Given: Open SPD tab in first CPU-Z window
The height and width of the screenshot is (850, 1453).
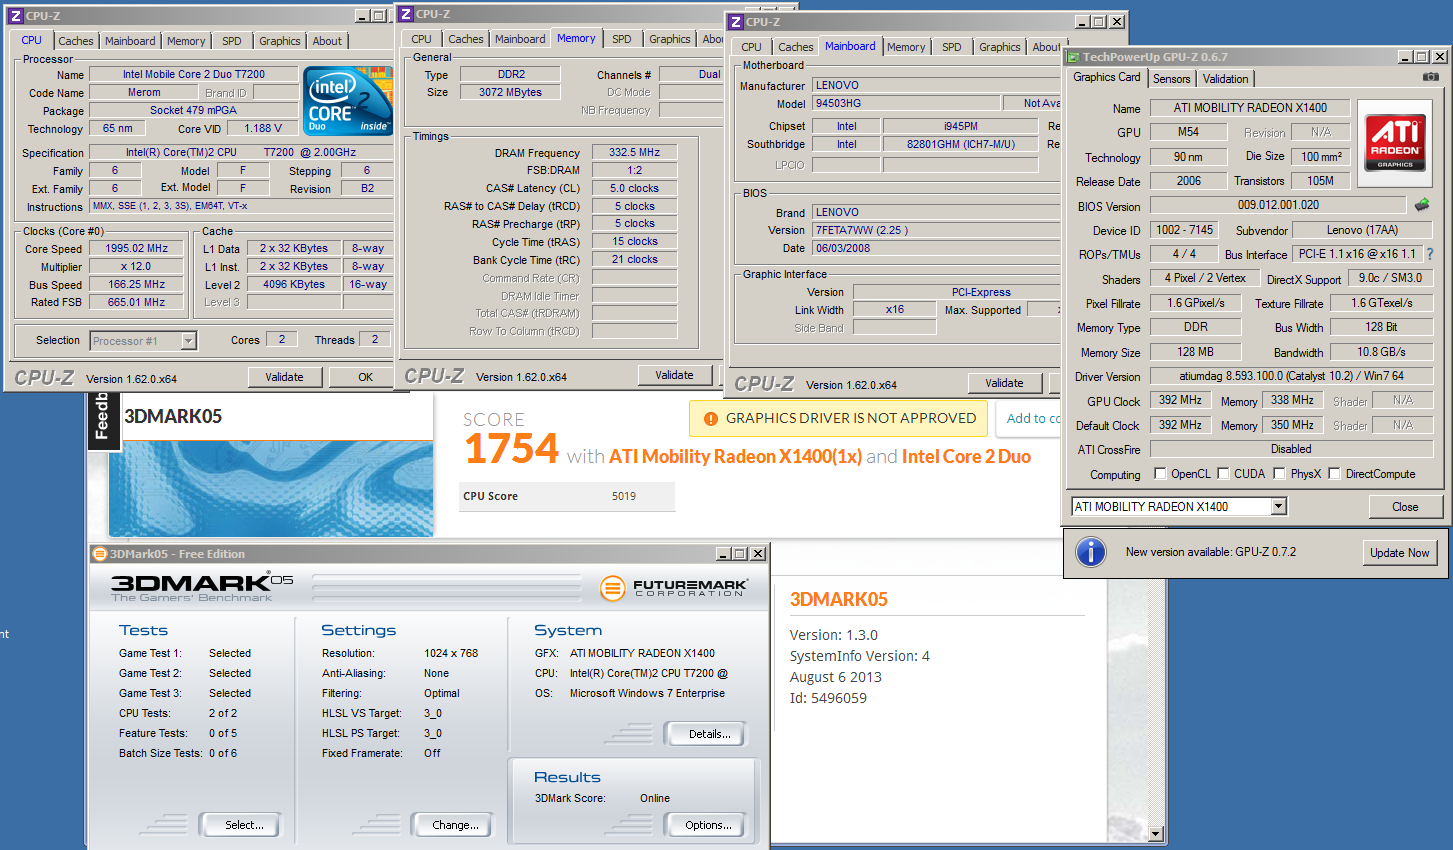Looking at the screenshot, I should click(x=232, y=41).
